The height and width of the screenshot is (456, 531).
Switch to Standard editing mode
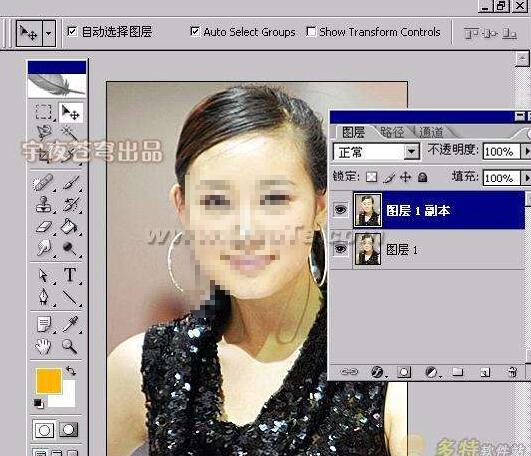(44, 430)
